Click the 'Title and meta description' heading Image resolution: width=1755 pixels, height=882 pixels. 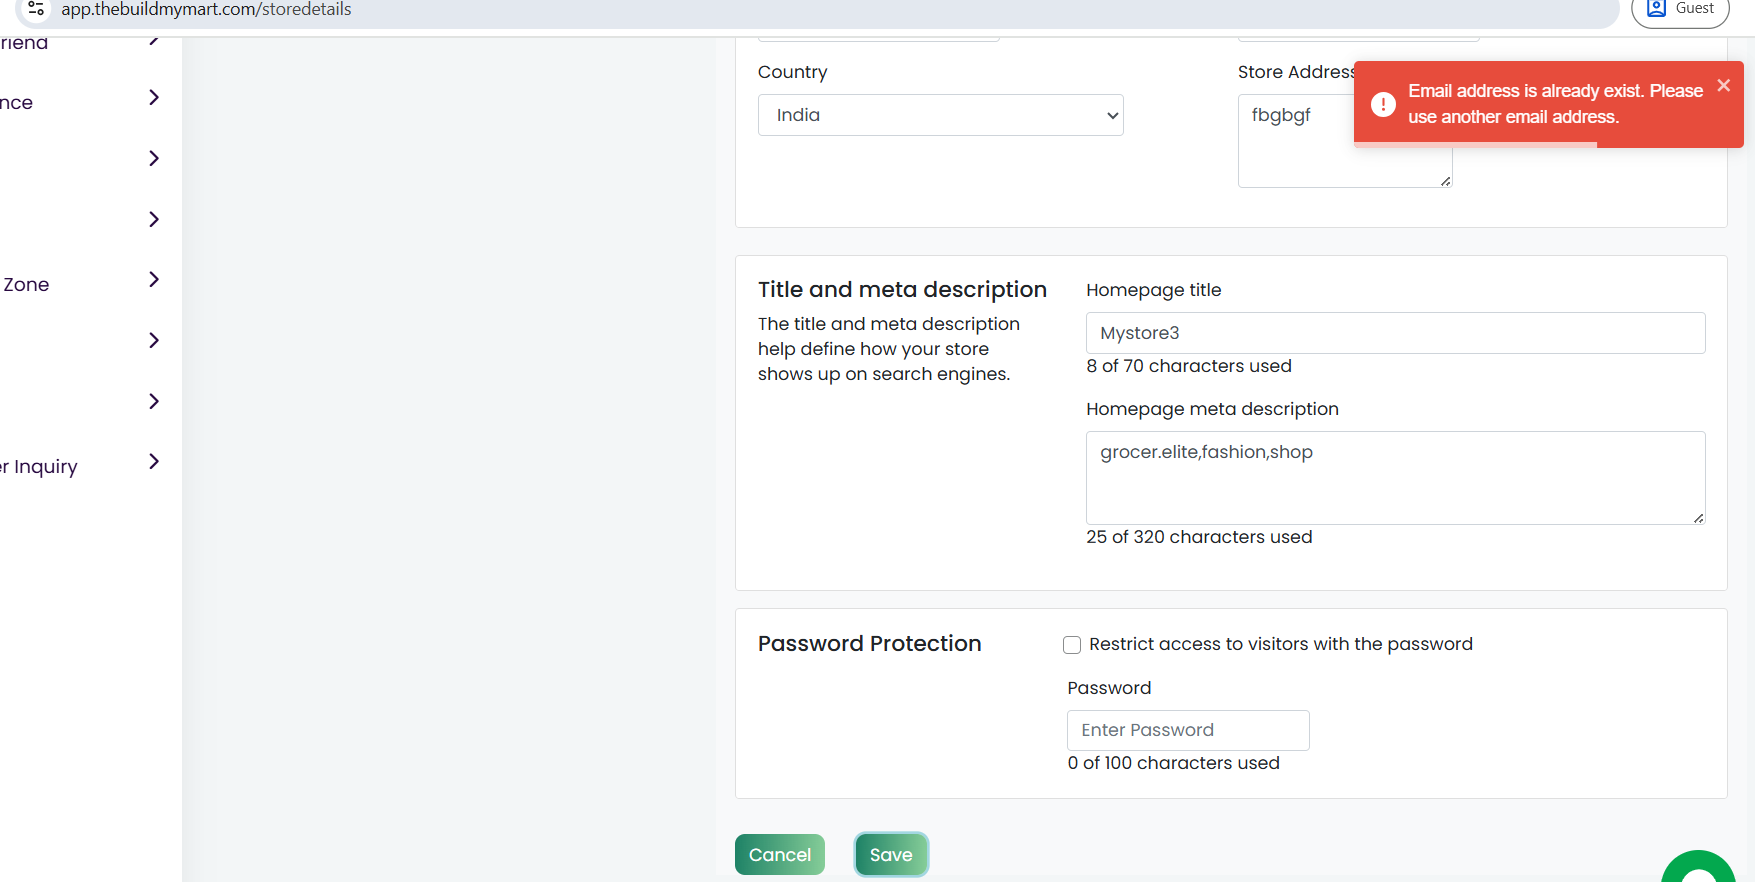(902, 290)
